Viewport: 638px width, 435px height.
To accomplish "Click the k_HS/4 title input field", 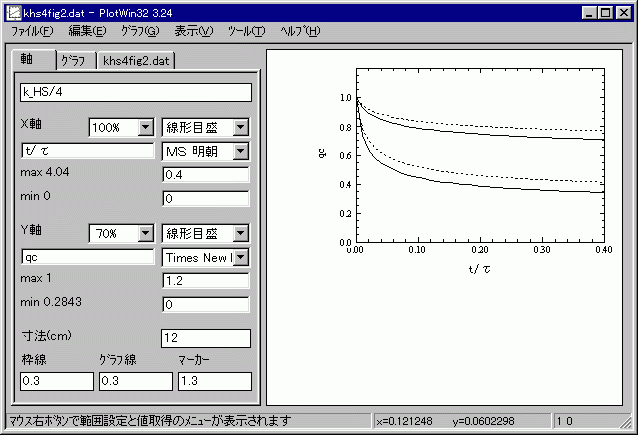I will pos(134,93).
